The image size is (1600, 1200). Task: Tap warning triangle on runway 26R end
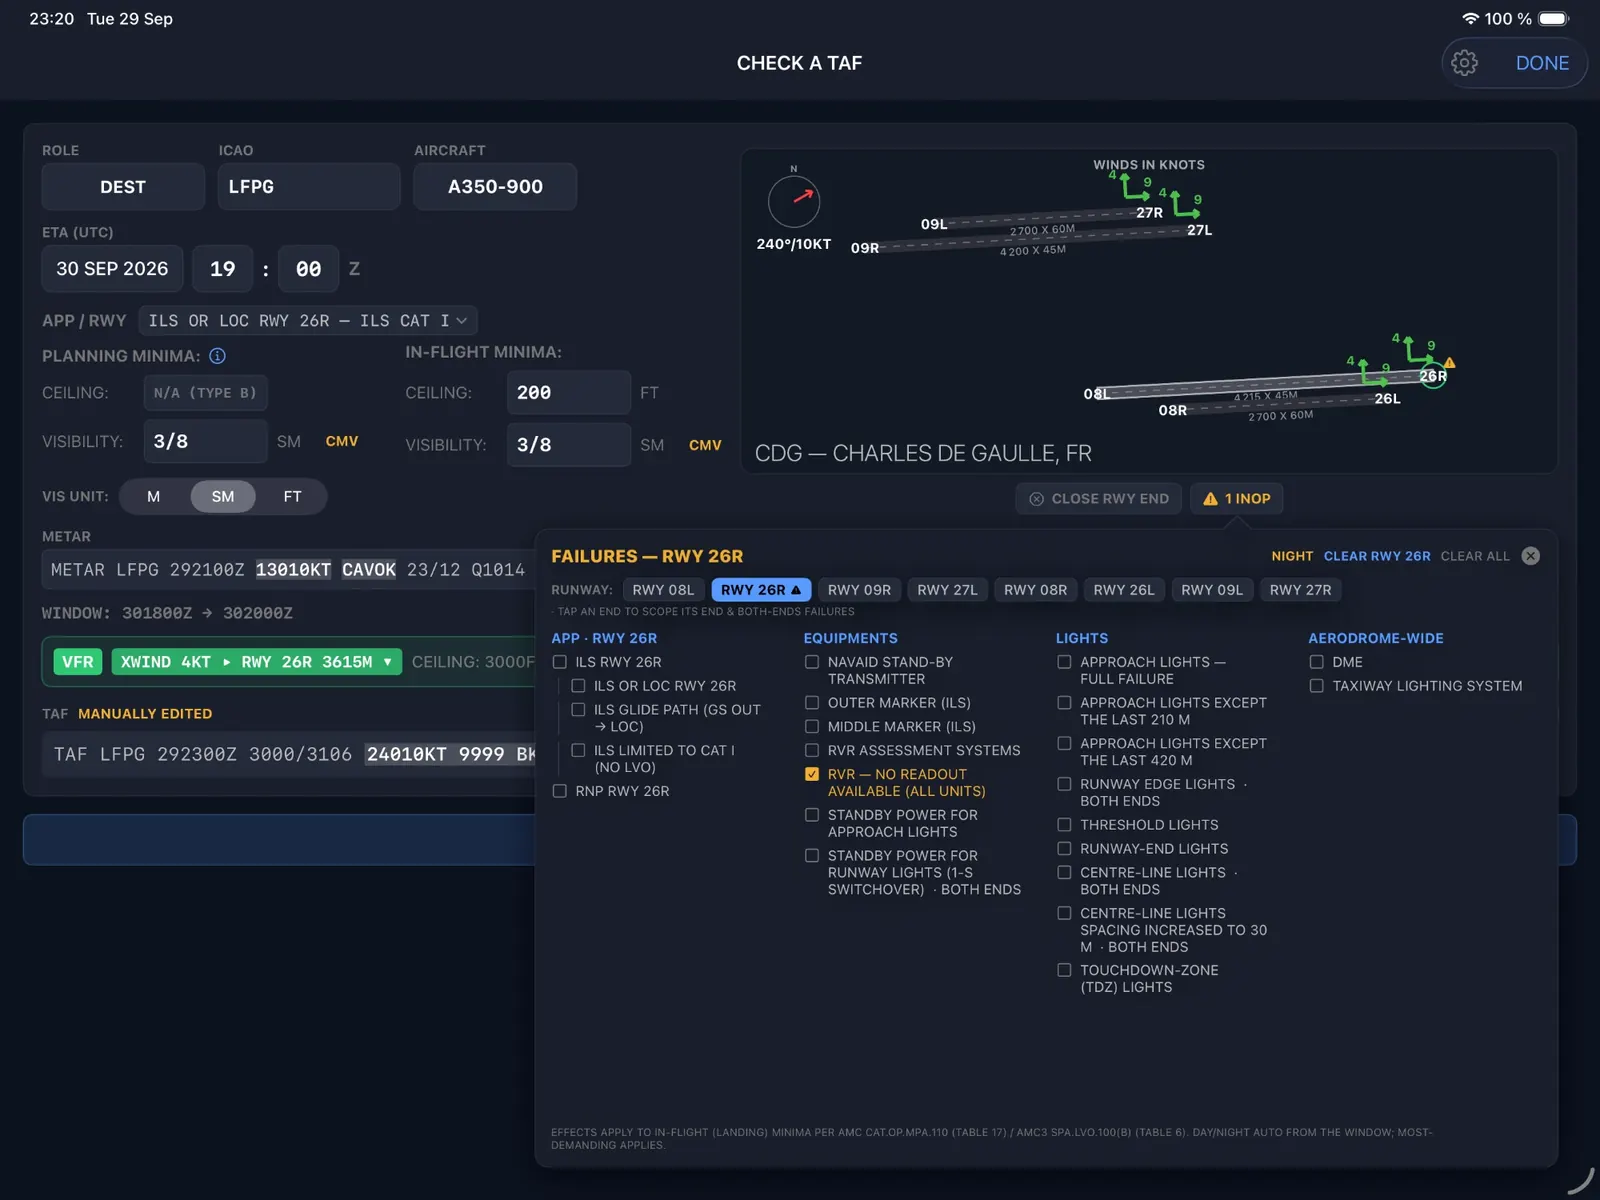[x=1449, y=362]
